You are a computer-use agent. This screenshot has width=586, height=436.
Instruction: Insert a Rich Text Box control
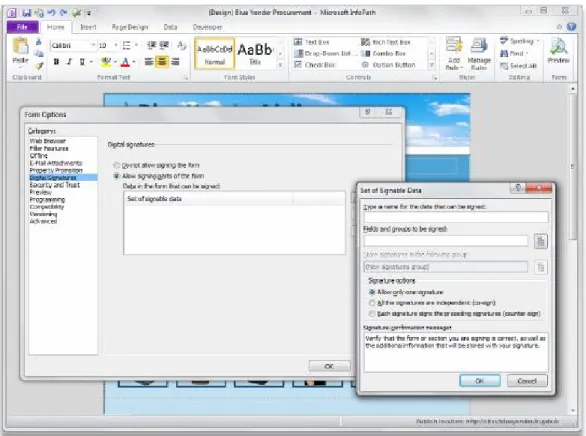click(385, 42)
